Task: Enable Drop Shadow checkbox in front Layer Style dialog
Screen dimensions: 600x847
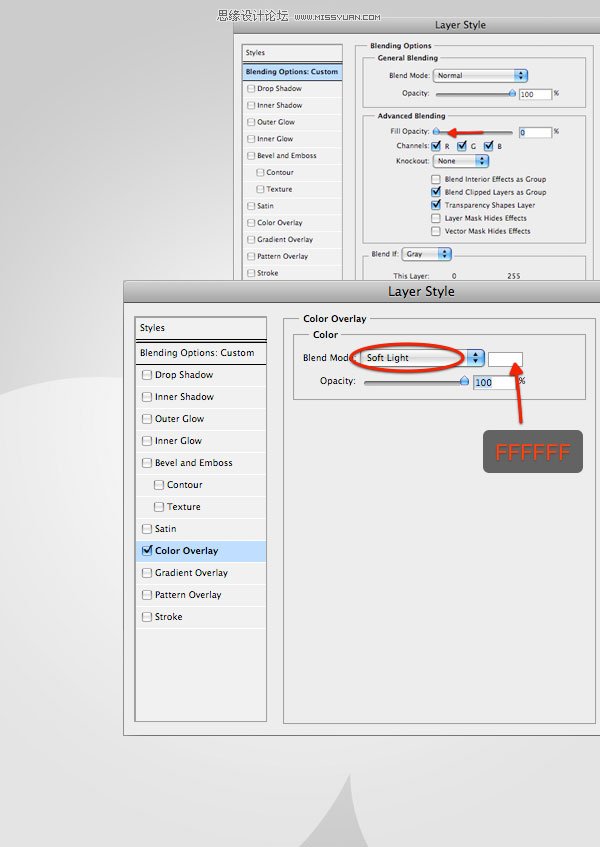Action: coord(147,375)
